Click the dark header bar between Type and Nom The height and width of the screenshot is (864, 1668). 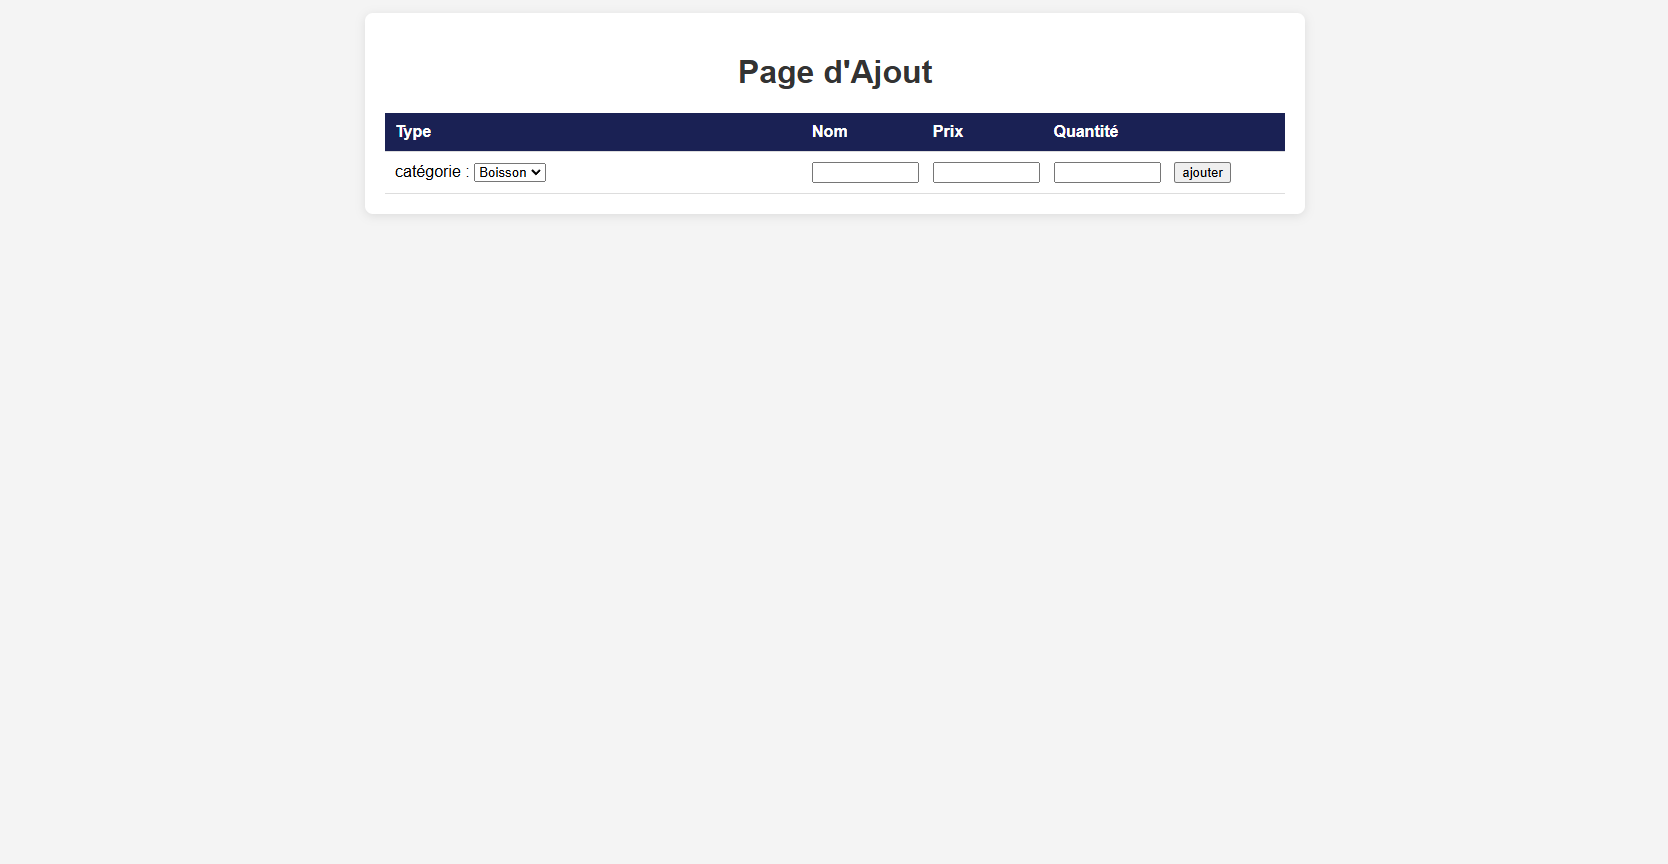(620, 132)
